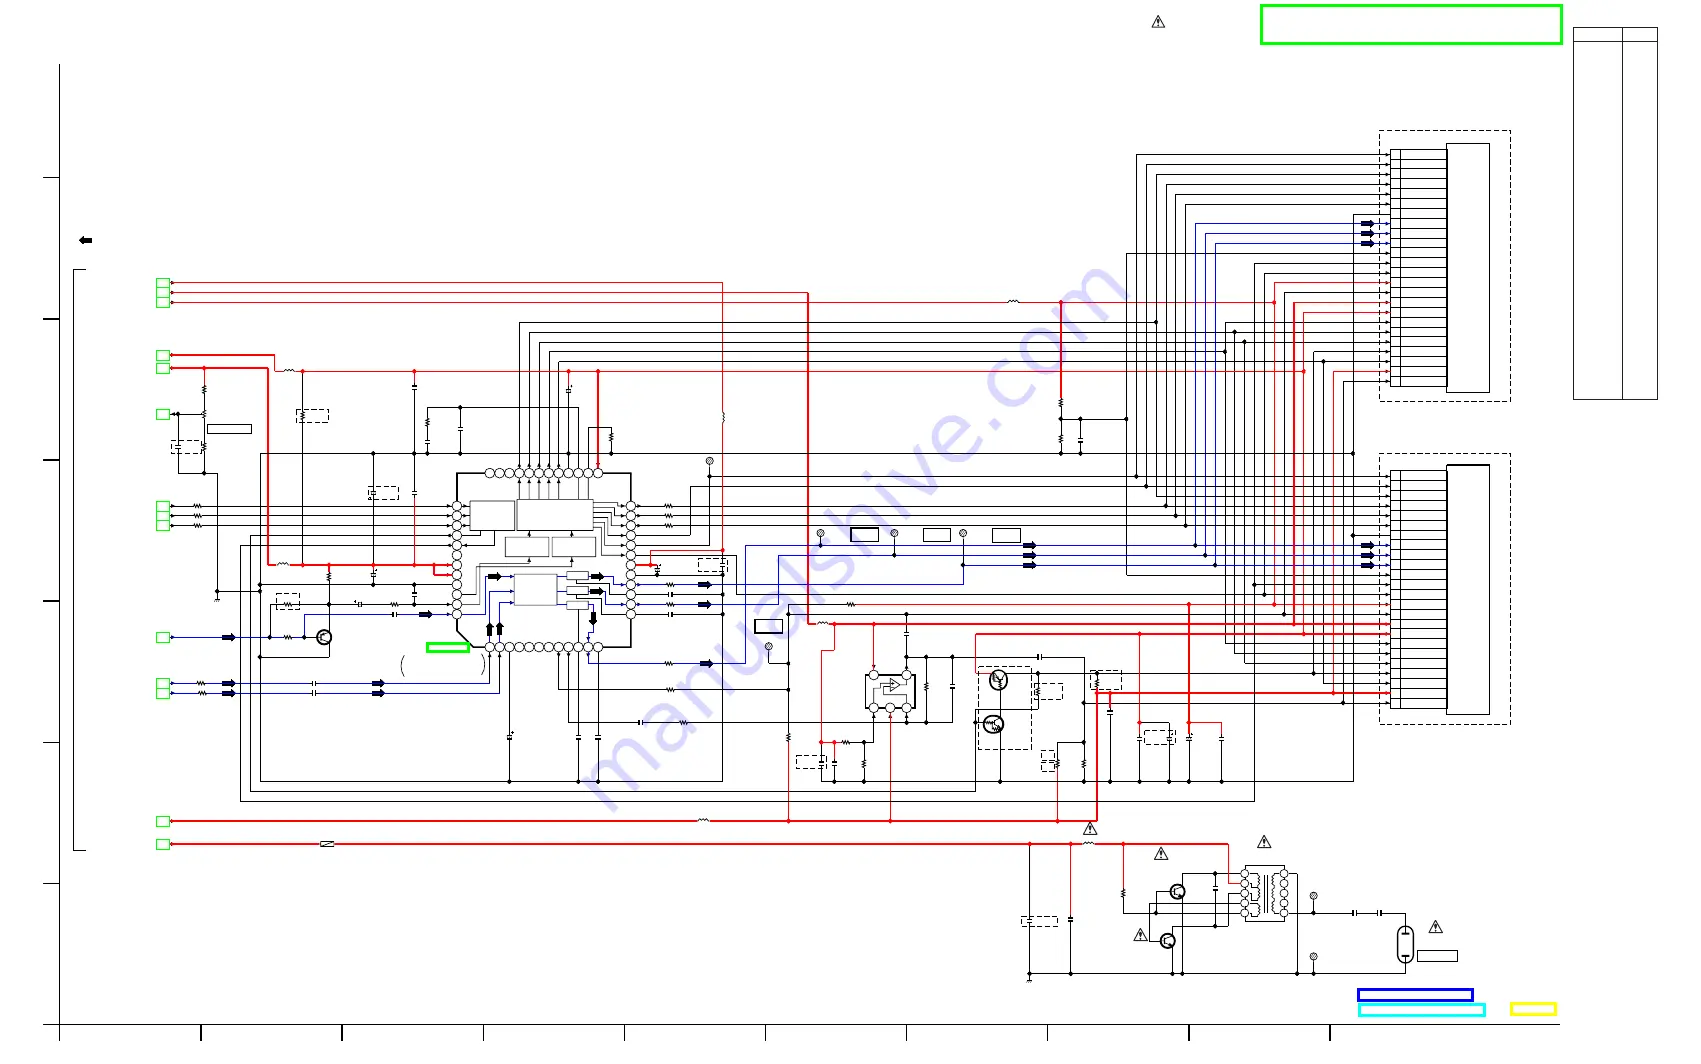The width and height of the screenshot is (1701, 1064).
Task: Select the large green-outlined box at top right
Action: tap(1411, 25)
